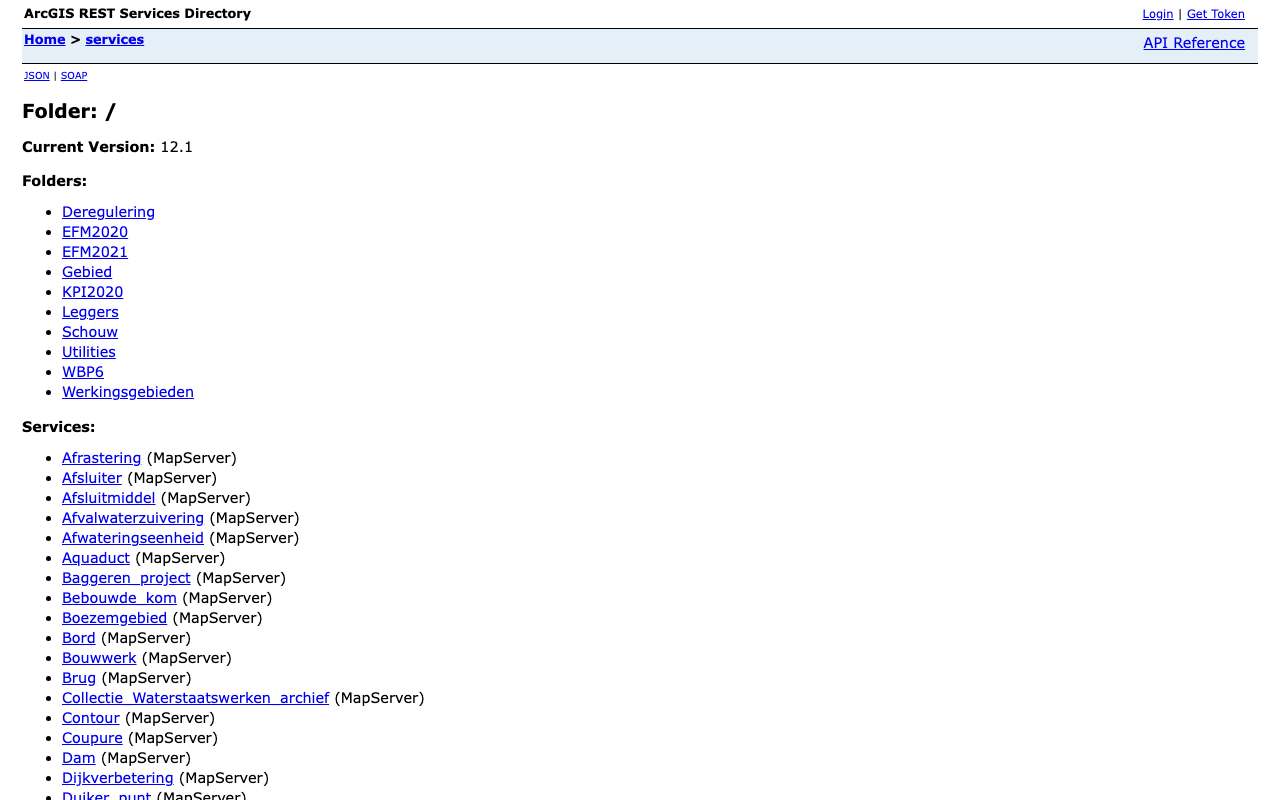Viewport: 1280px width, 800px height.
Task: Select the Current Version 12.1 text
Action: pos(107,147)
